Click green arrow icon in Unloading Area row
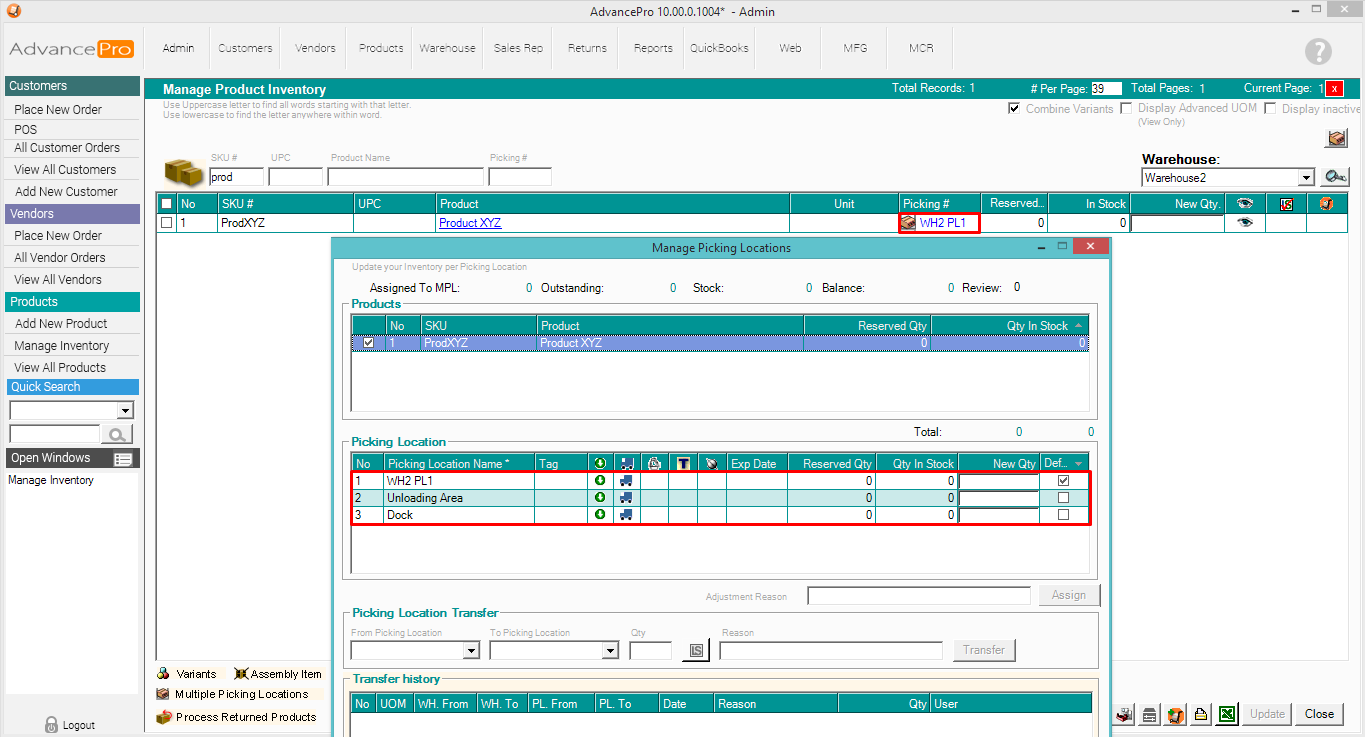1365x737 pixels. tap(600, 498)
